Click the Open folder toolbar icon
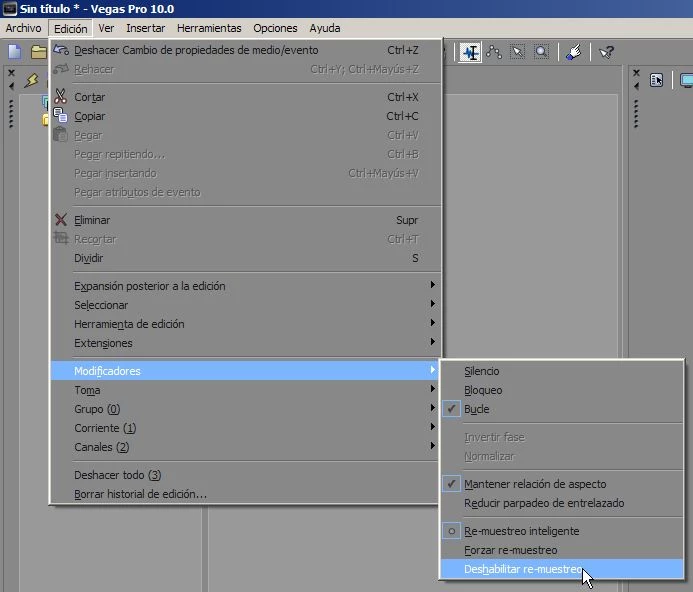The width and height of the screenshot is (693, 592). pyautogui.click(x=39, y=52)
